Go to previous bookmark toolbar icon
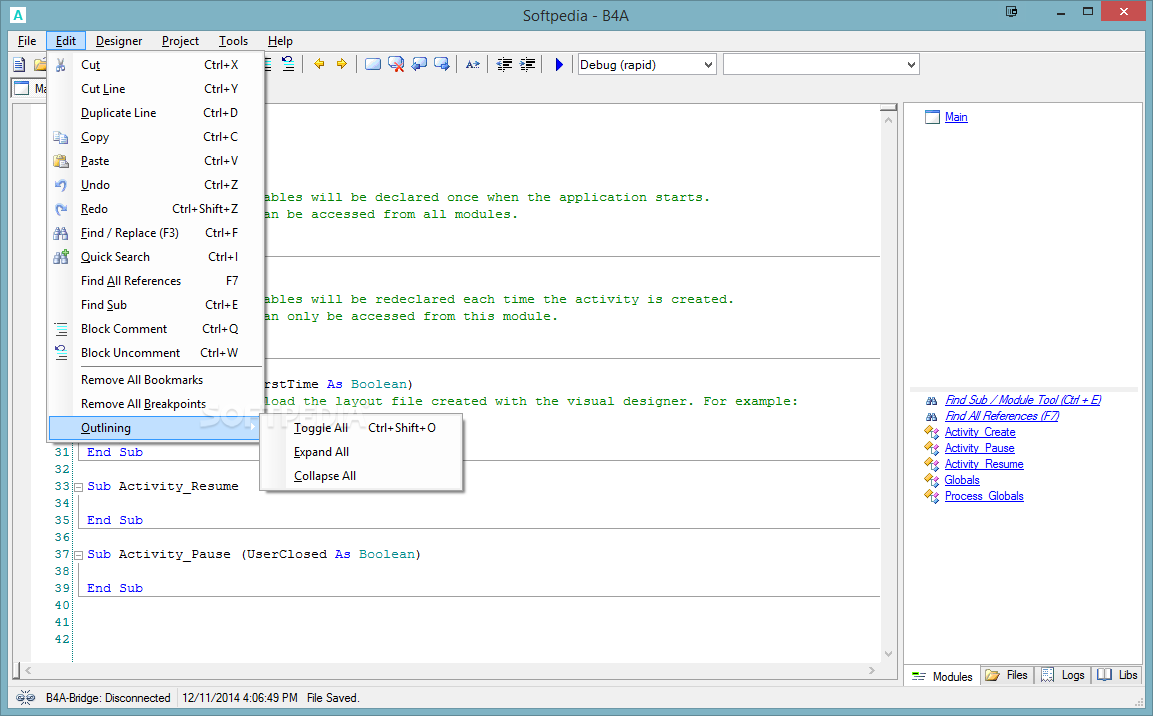The height and width of the screenshot is (716, 1153). (419, 65)
